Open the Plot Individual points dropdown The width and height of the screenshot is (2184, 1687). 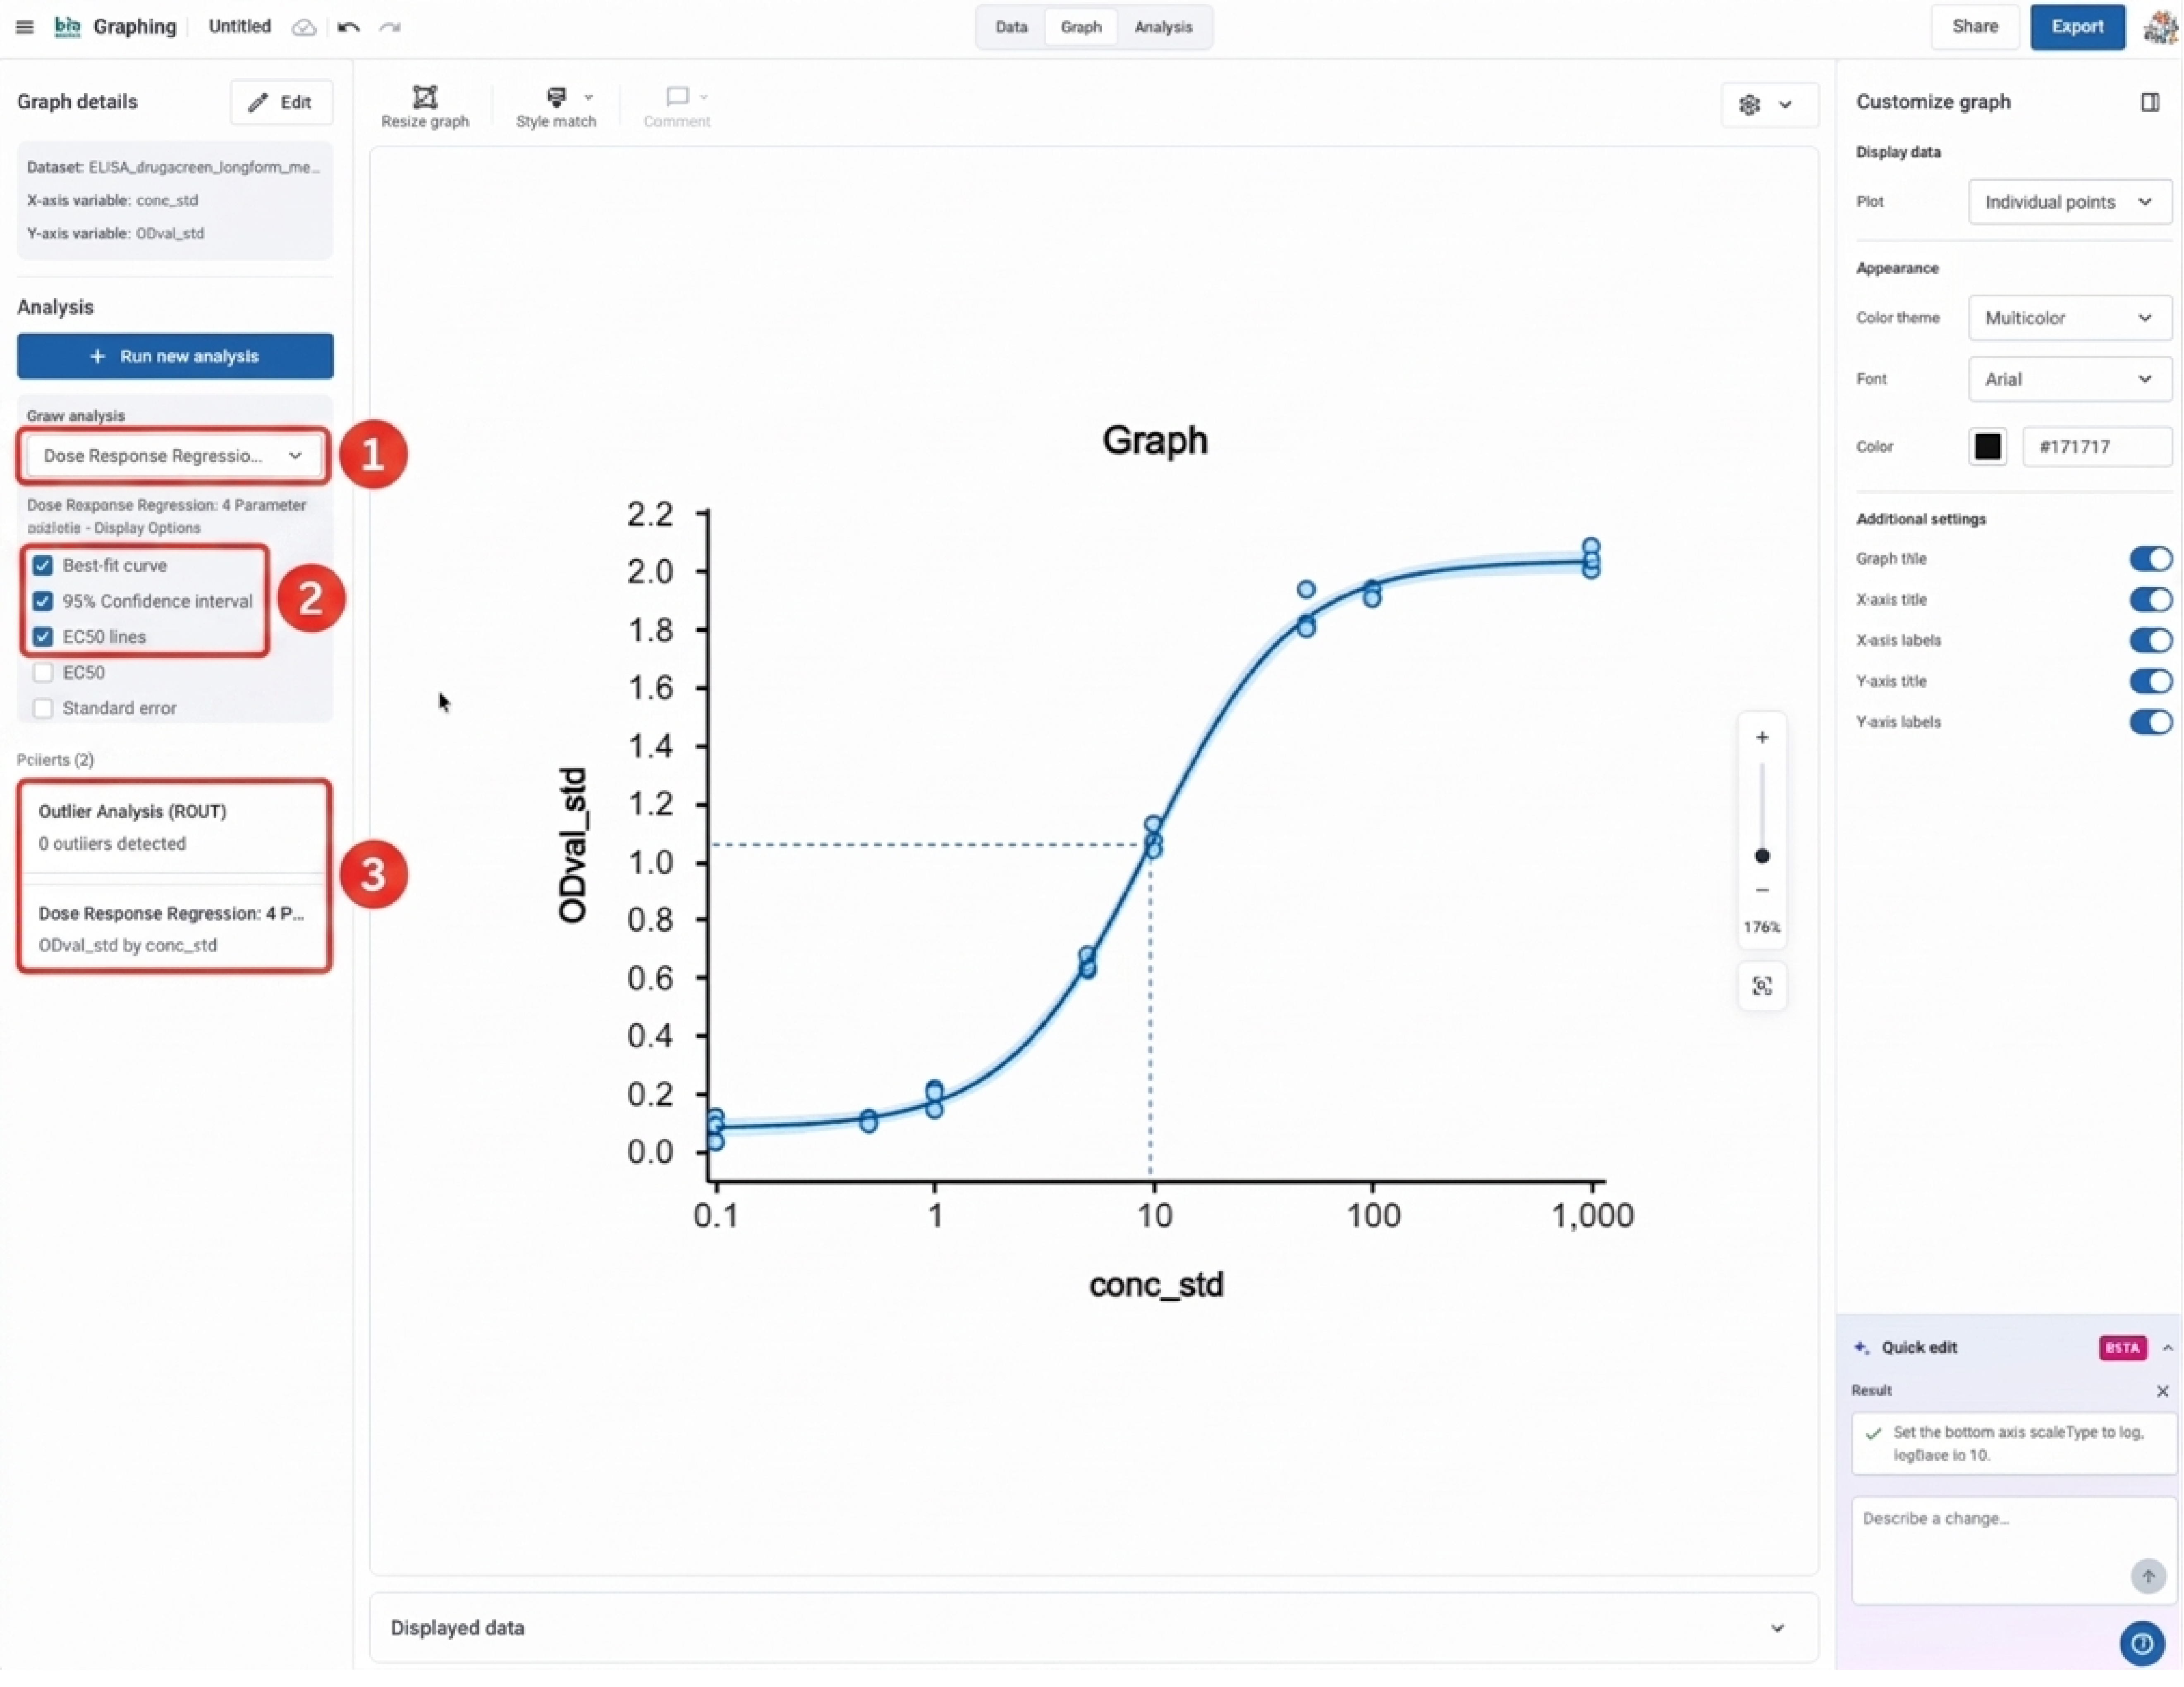[x=2070, y=202]
